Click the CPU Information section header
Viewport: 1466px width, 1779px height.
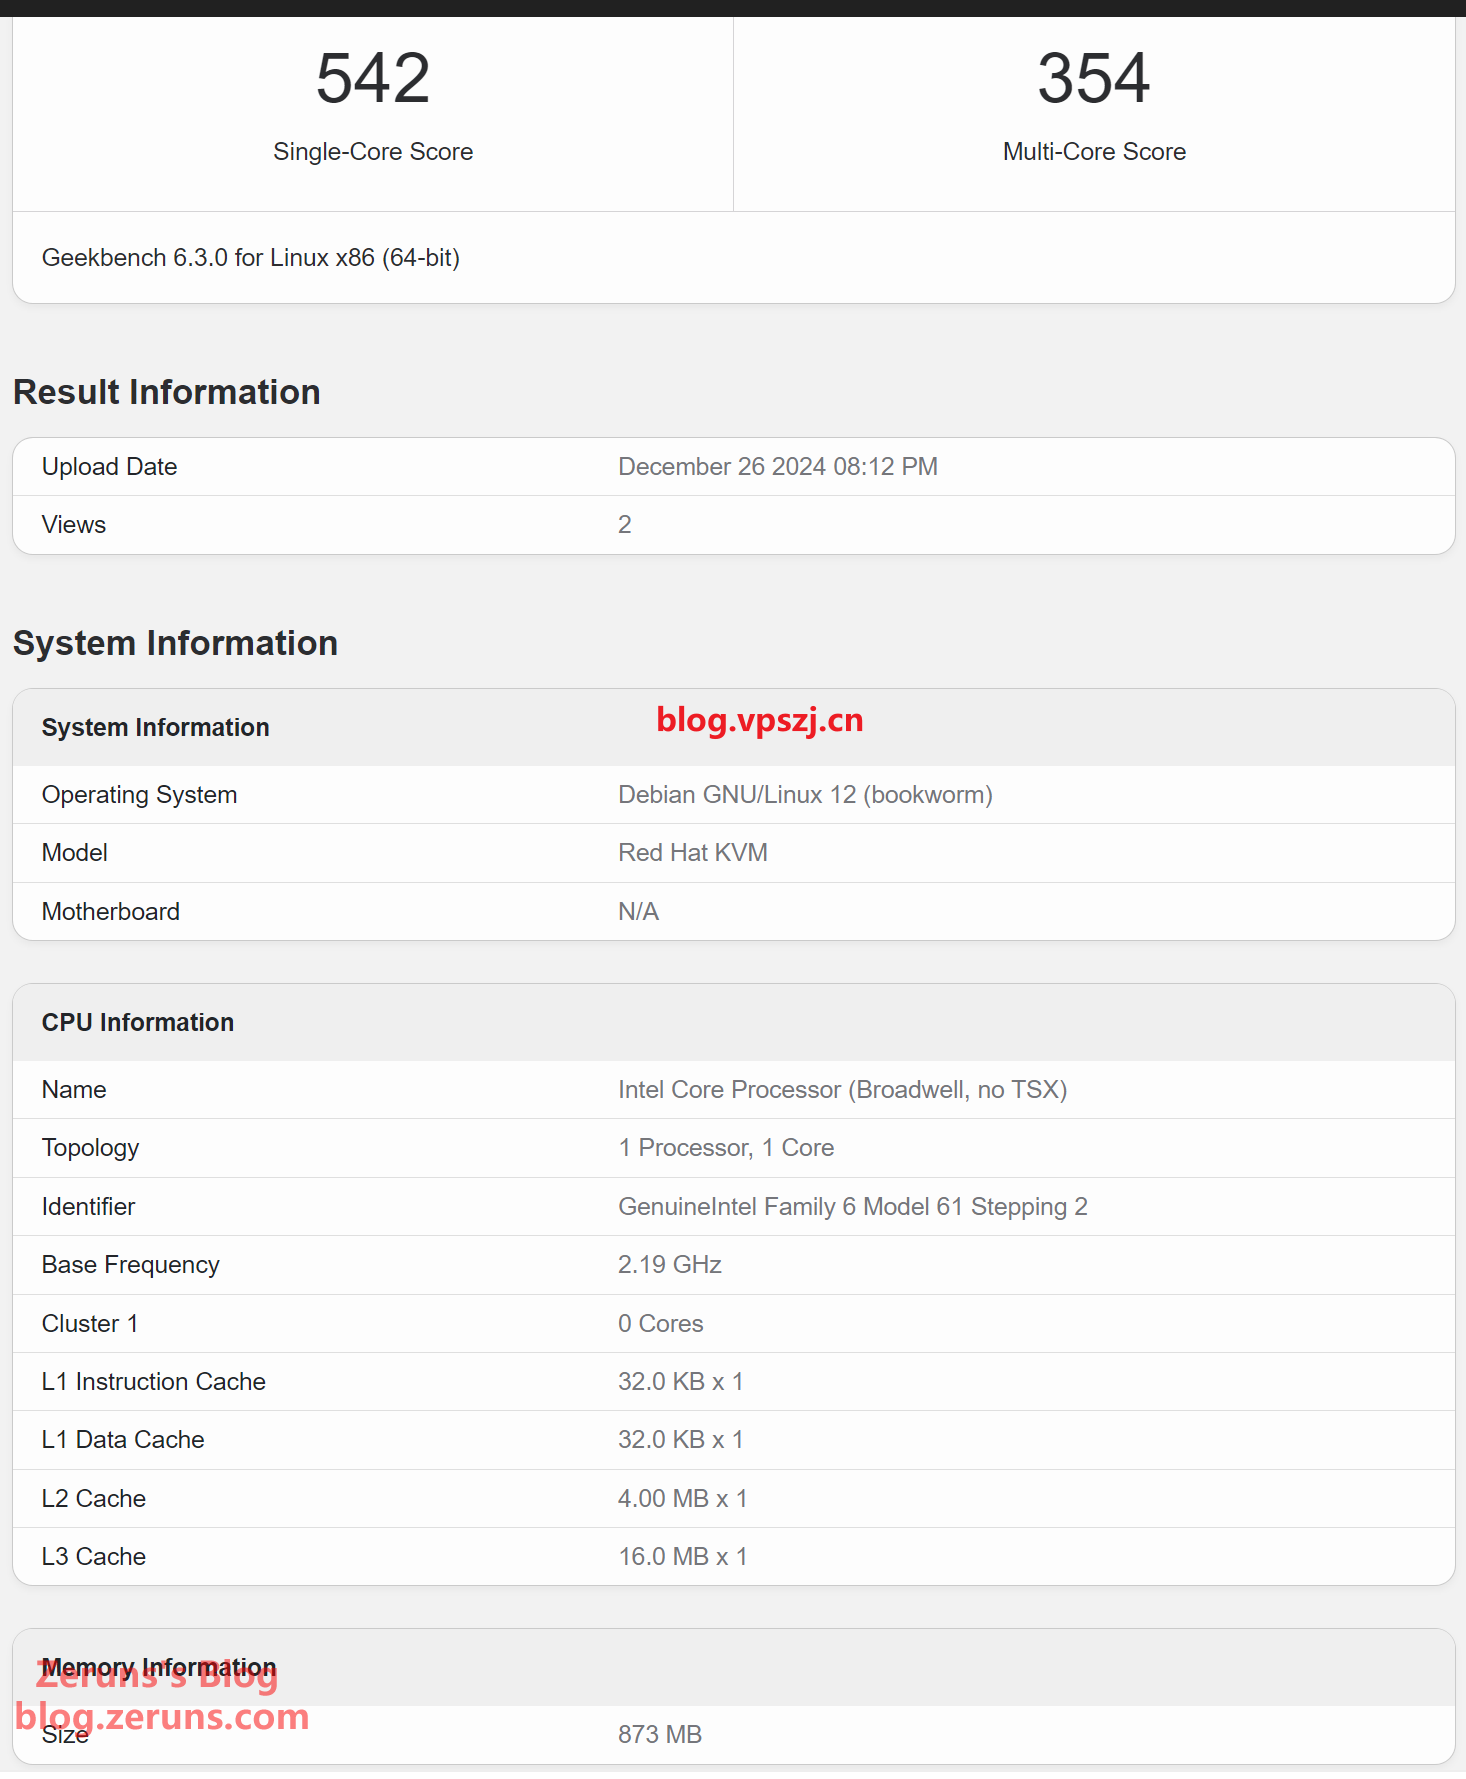(x=138, y=1022)
